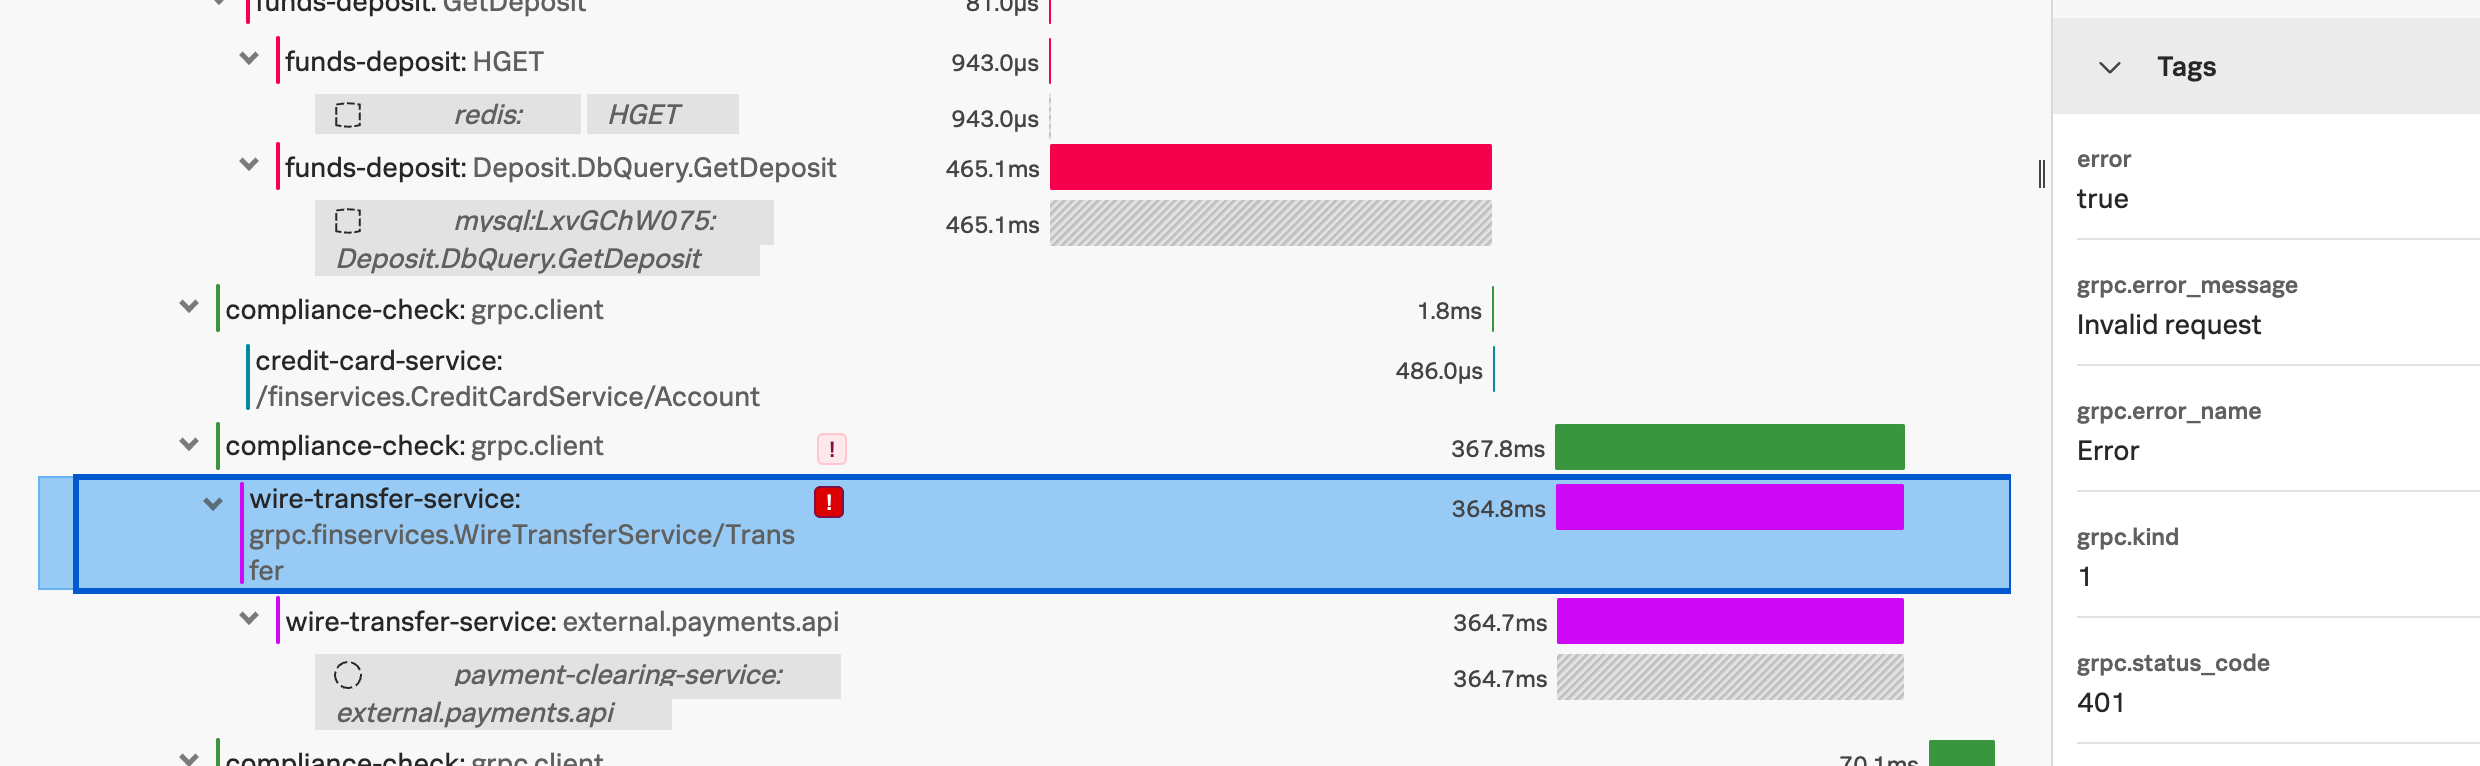Click the red 465.1ms GetDeposit duration bar
Image resolution: width=2480 pixels, height=766 pixels.
pos(1270,167)
